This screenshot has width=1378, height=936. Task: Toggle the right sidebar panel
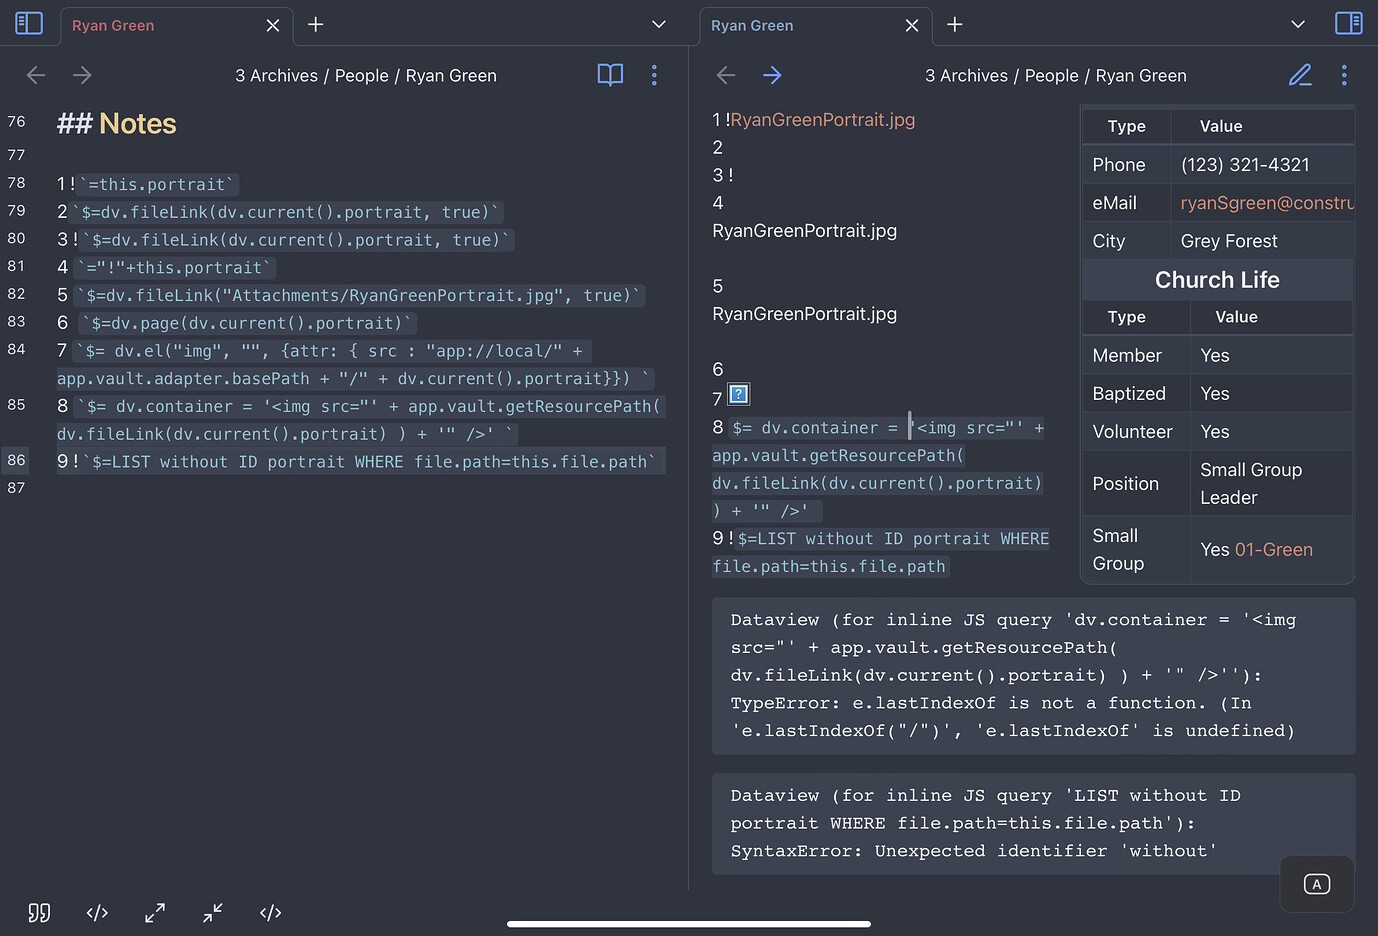click(1349, 23)
